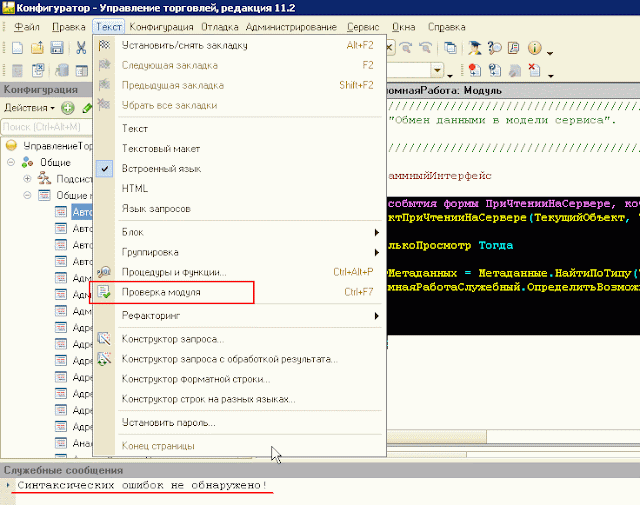Screen dimensions: 640x505
Task: Click the Cut scissors icon
Action: pos(81,48)
